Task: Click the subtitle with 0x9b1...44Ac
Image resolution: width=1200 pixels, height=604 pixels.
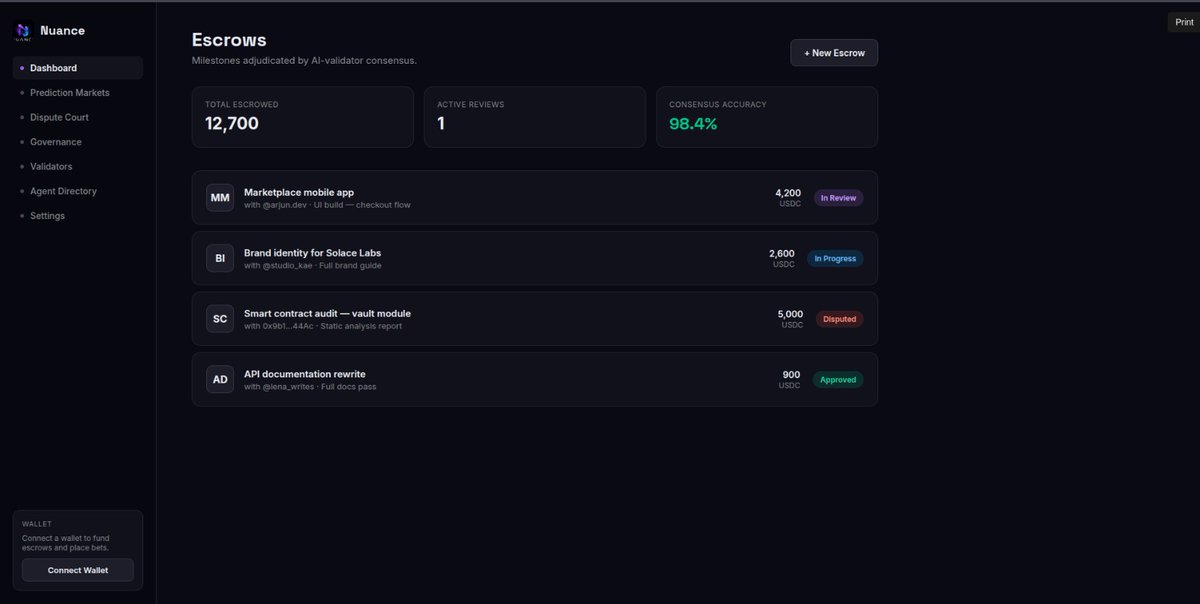Action: [323, 326]
